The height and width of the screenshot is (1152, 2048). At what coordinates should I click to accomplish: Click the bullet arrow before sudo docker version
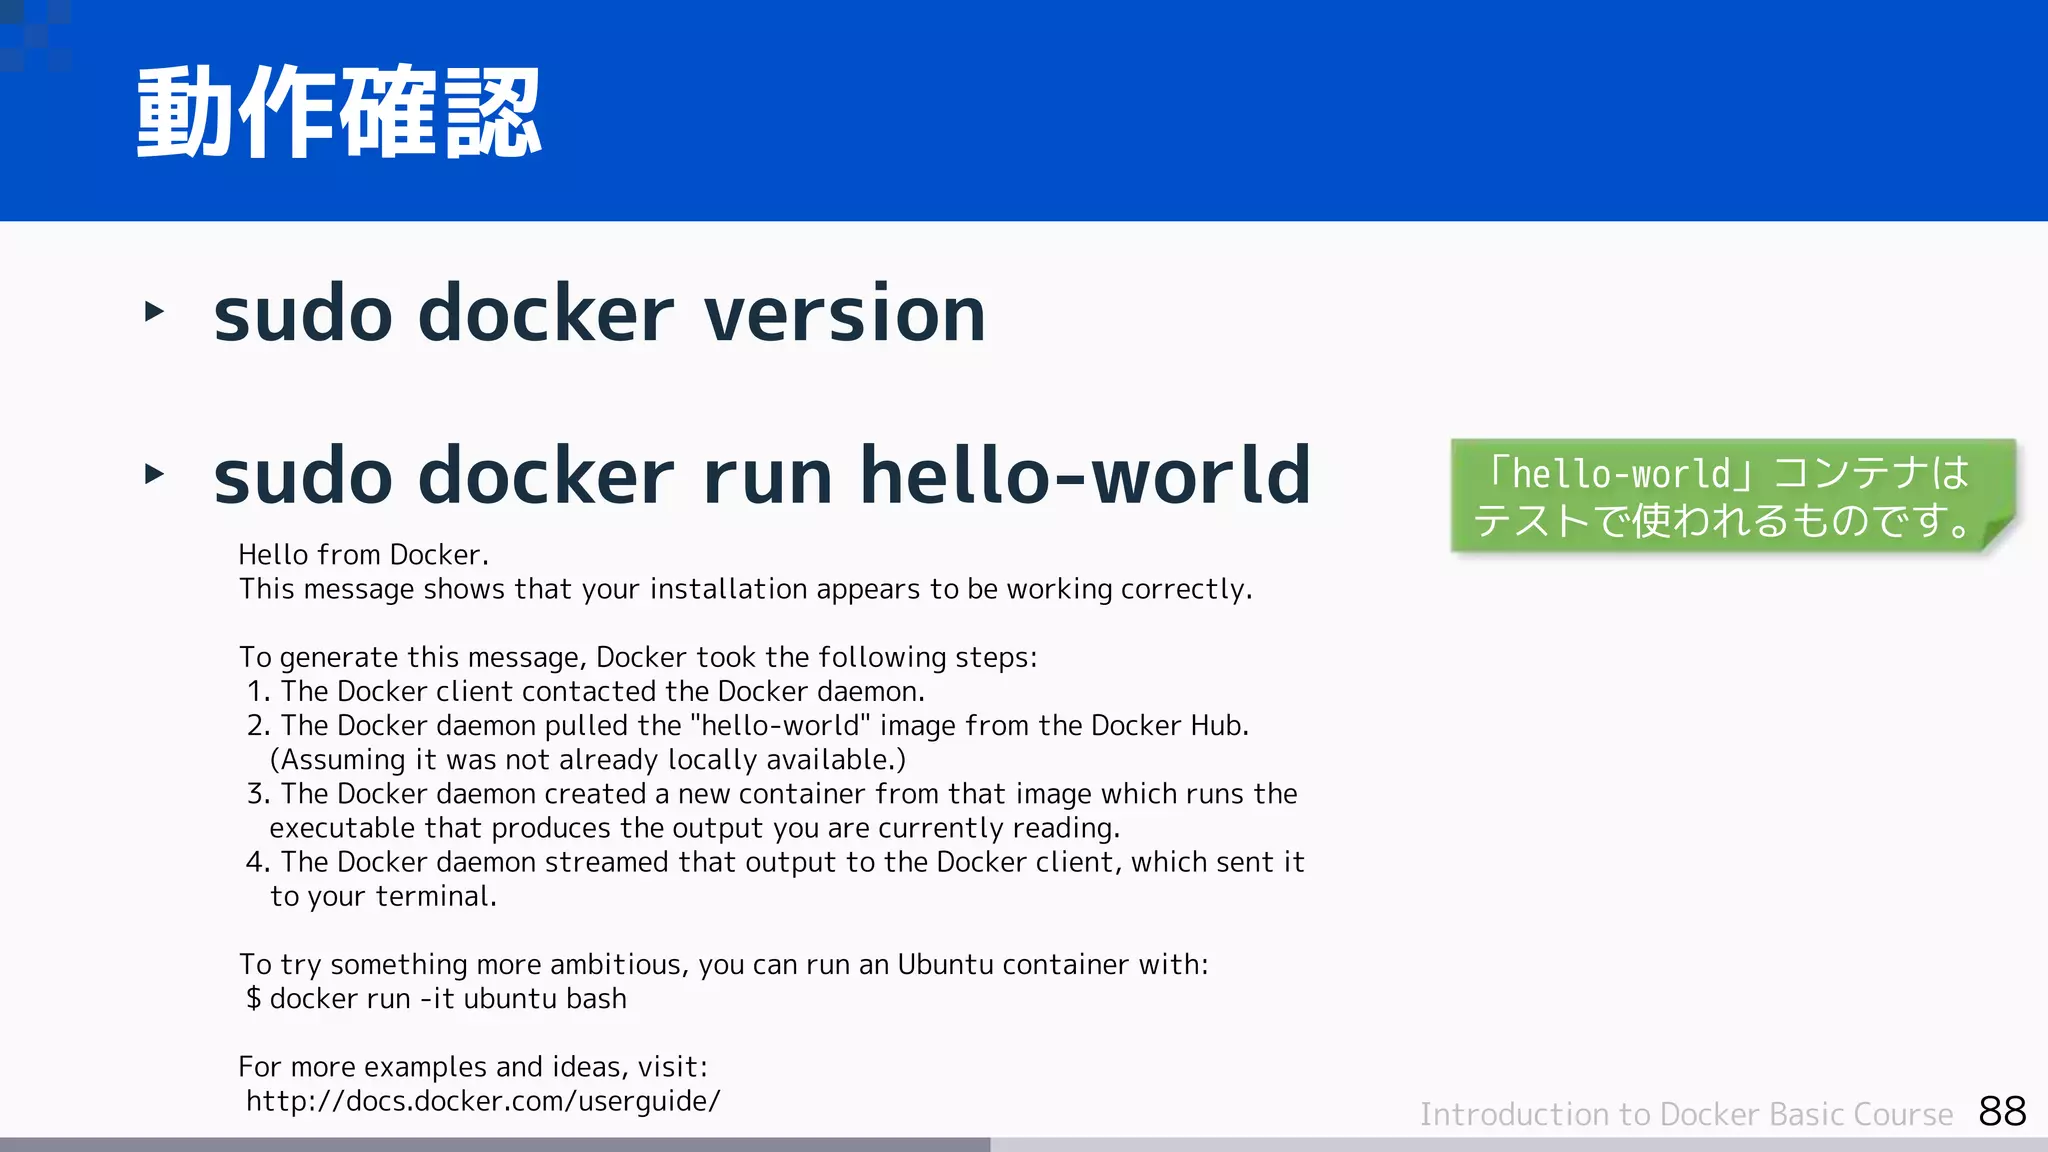154,311
